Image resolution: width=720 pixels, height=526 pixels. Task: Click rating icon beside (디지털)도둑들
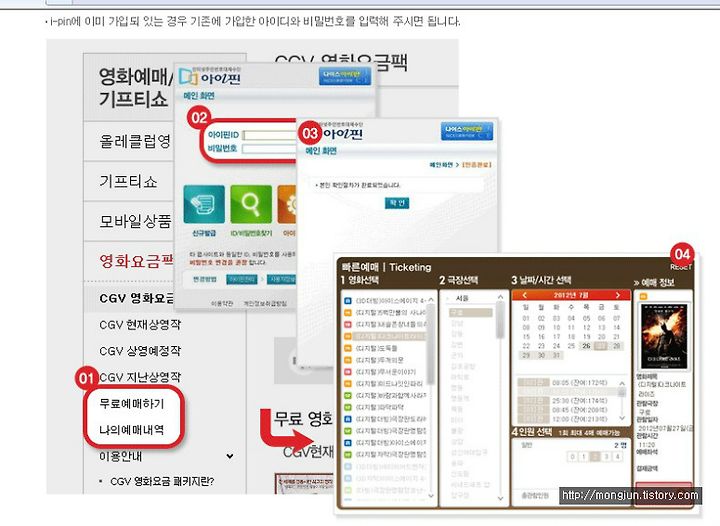coord(348,348)
